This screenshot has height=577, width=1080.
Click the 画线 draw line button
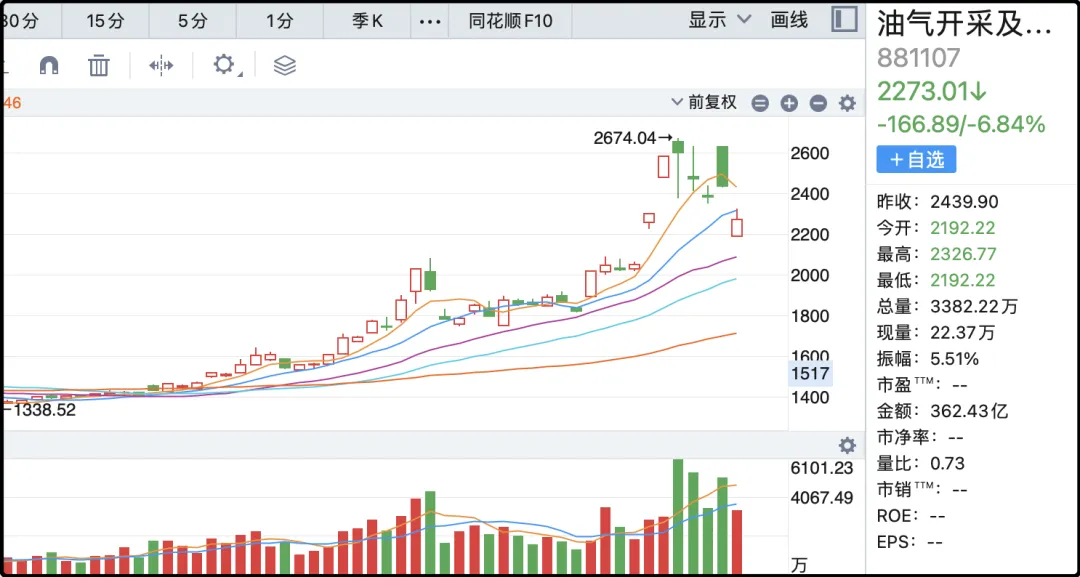789,20
